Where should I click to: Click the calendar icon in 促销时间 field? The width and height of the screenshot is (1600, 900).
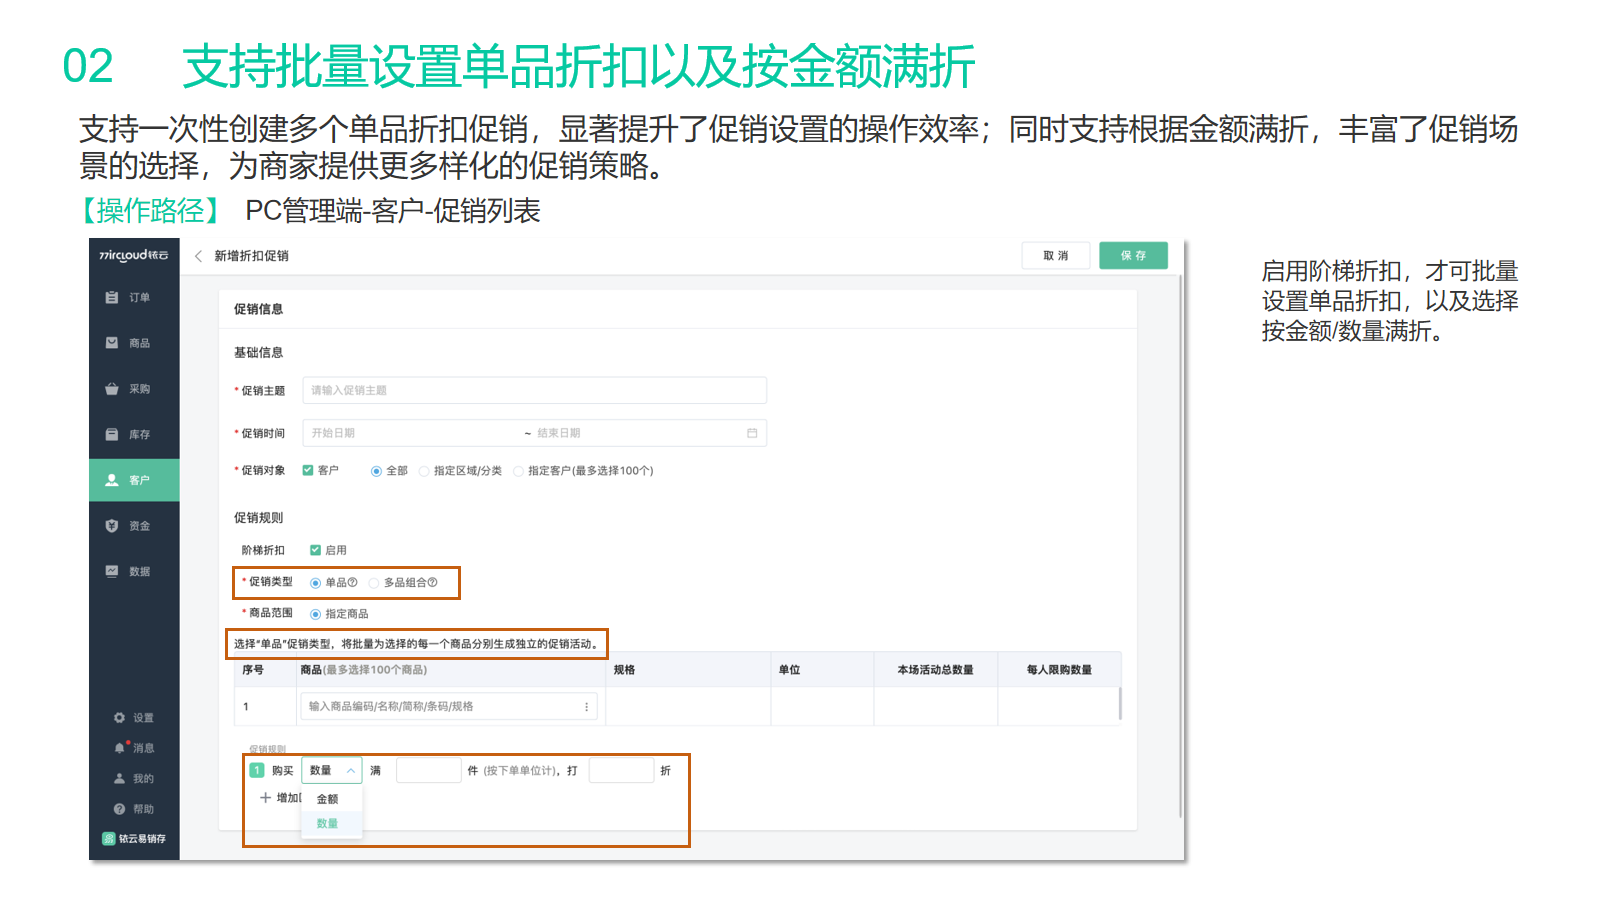tap(752, 433)
